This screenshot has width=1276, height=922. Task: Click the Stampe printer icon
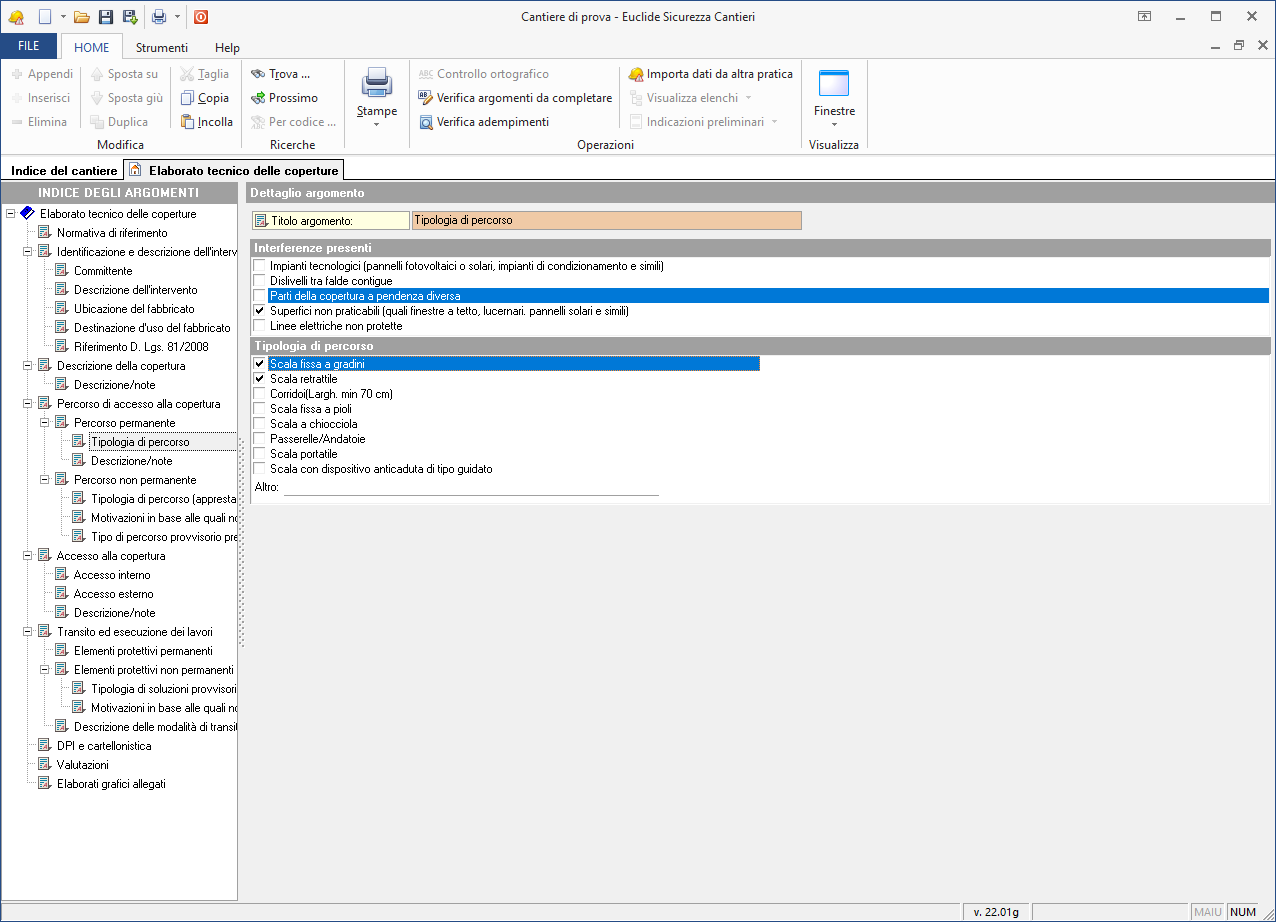click(377, 83)
